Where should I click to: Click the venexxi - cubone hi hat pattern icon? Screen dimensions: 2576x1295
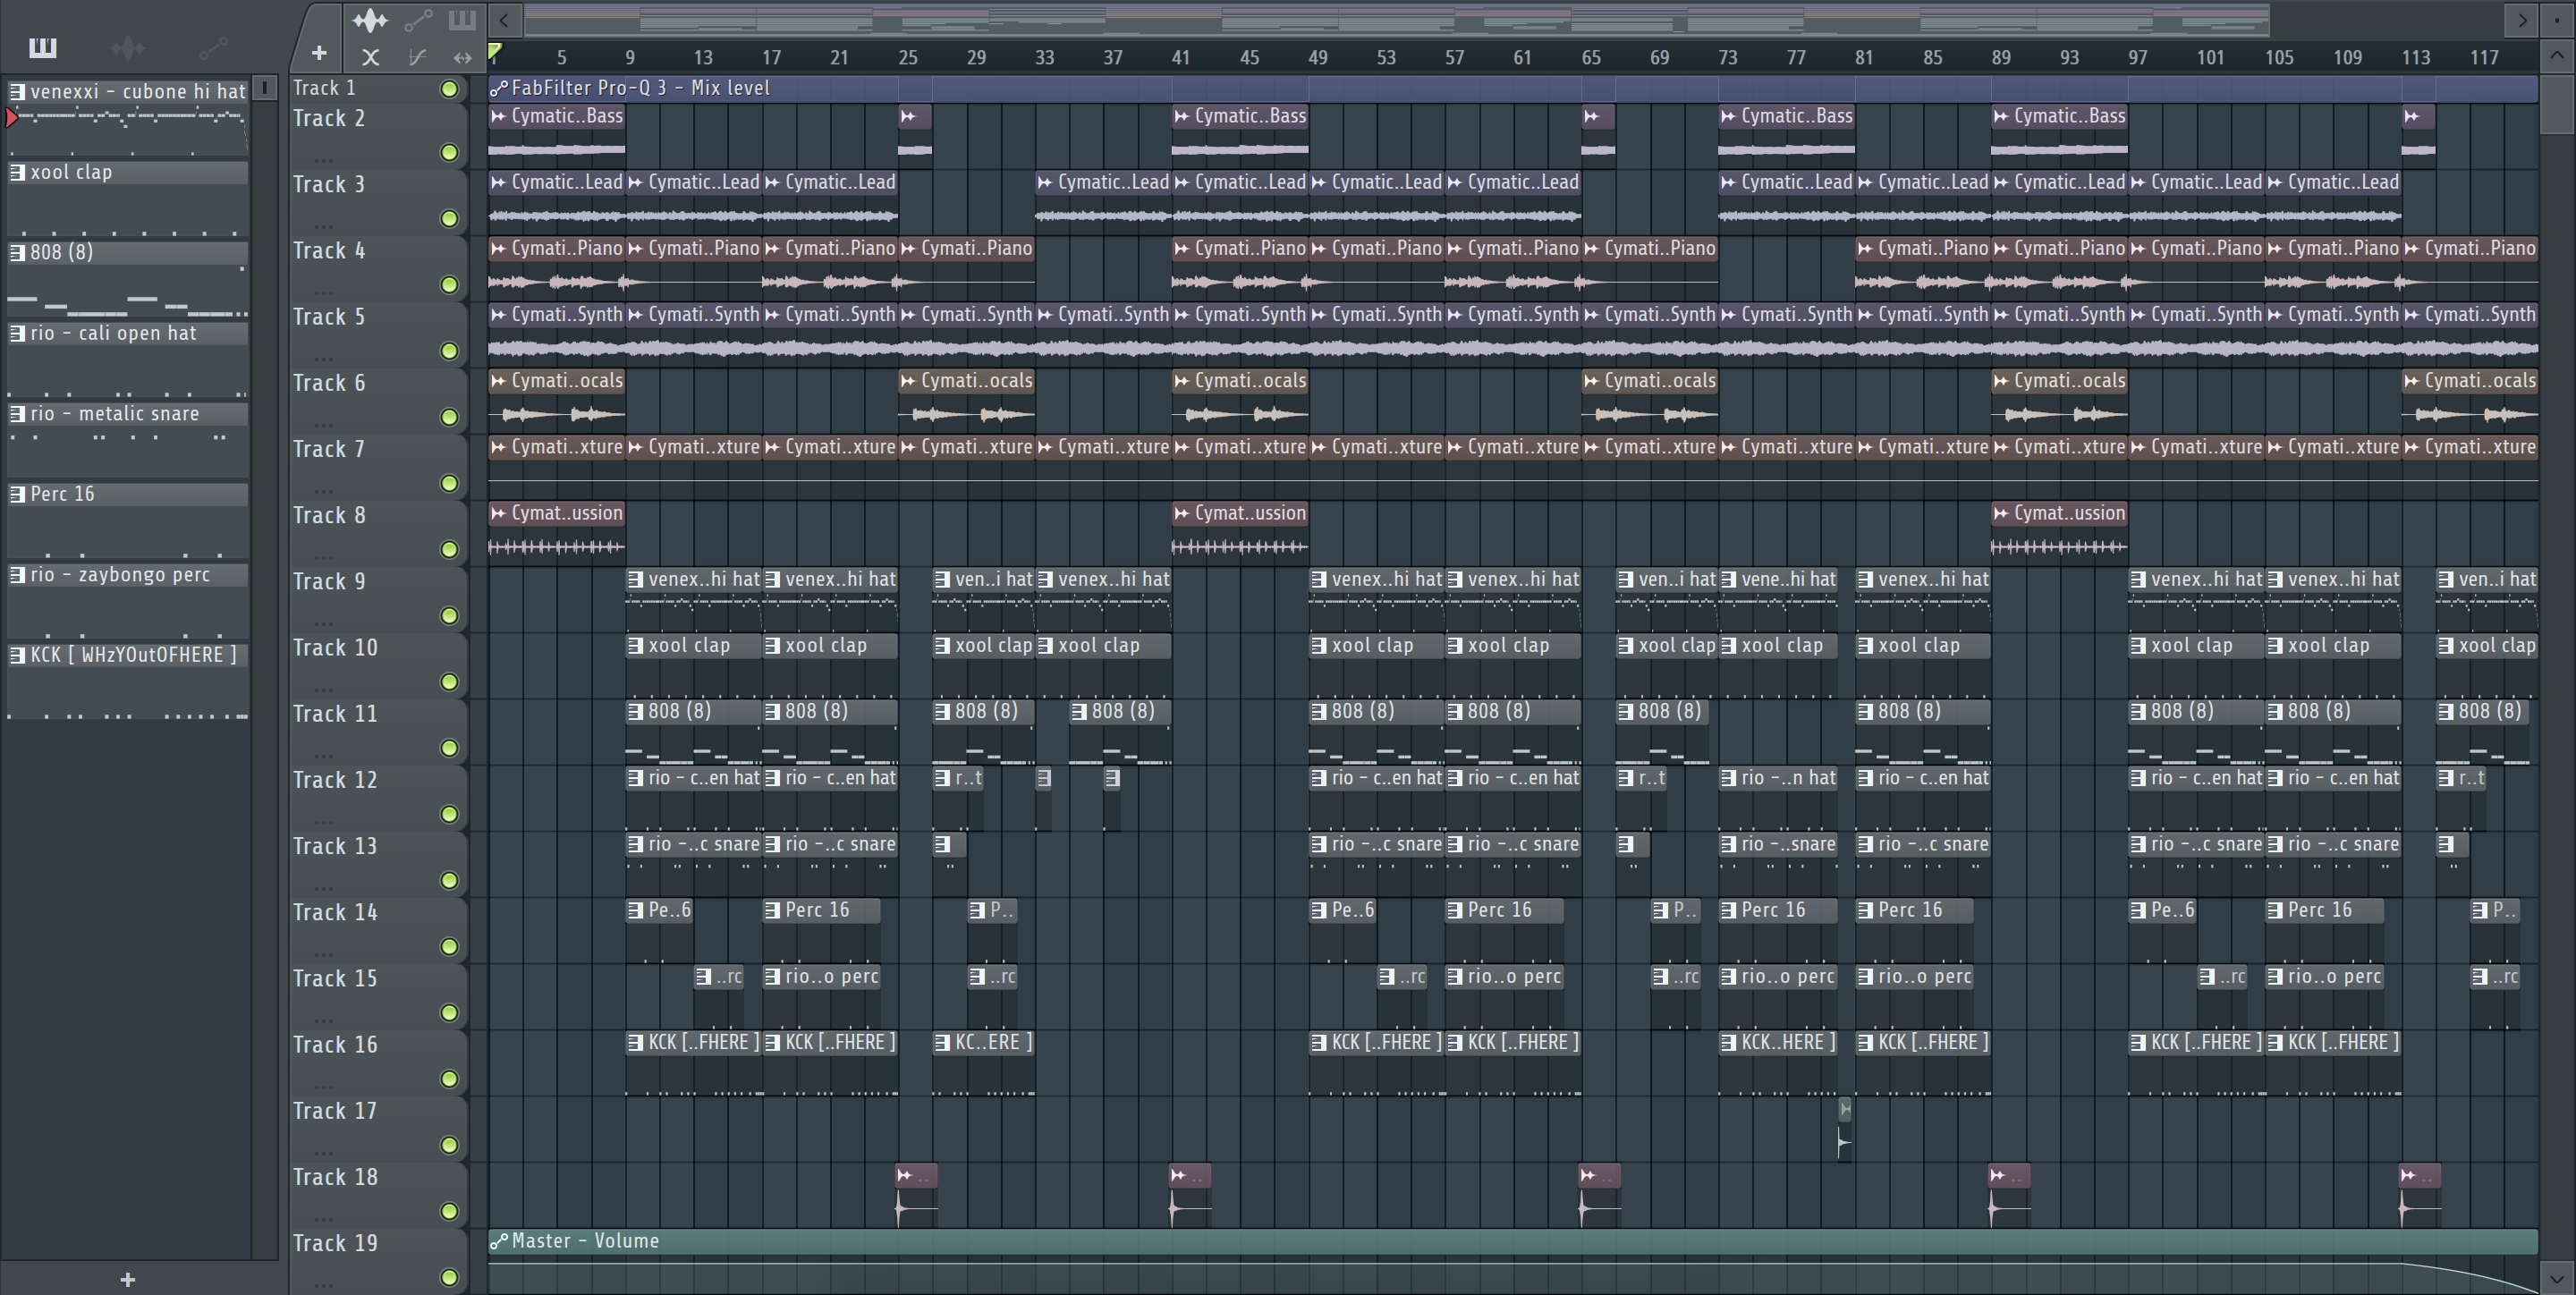(x=17, y=91)
